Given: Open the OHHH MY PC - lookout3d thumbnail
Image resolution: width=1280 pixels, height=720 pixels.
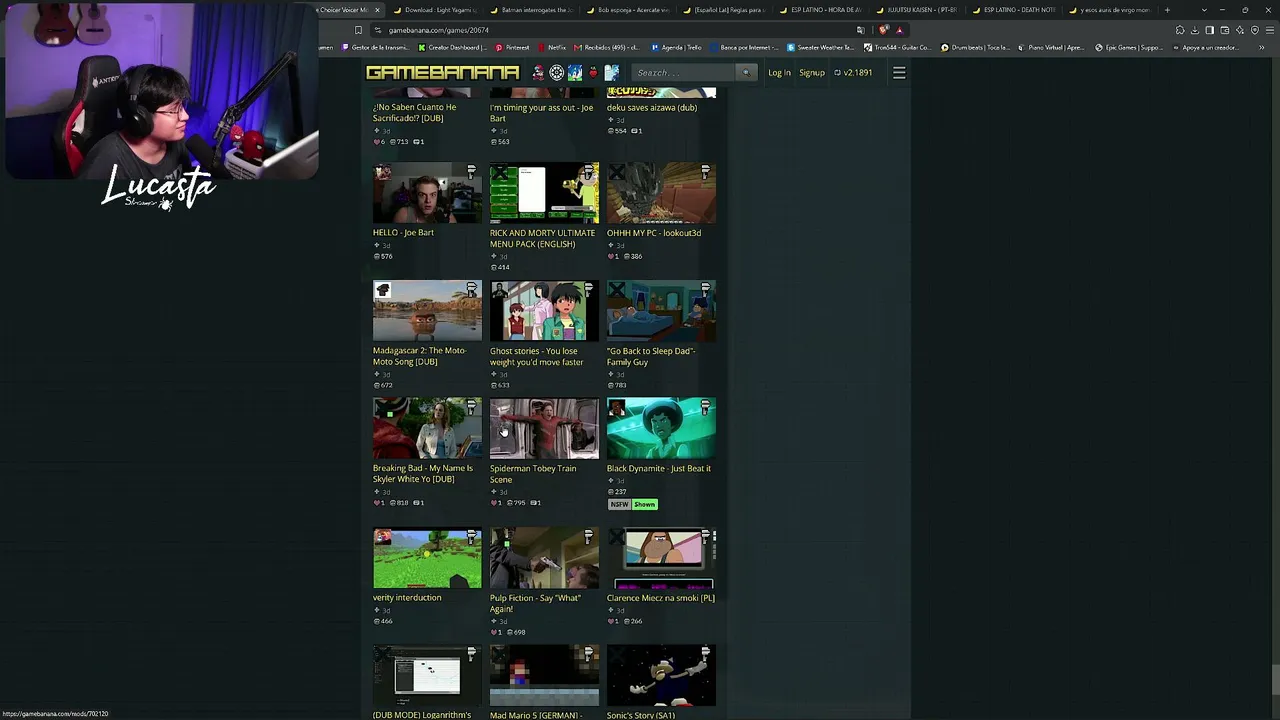Looking at the screenshot, I should coord(661,194).
